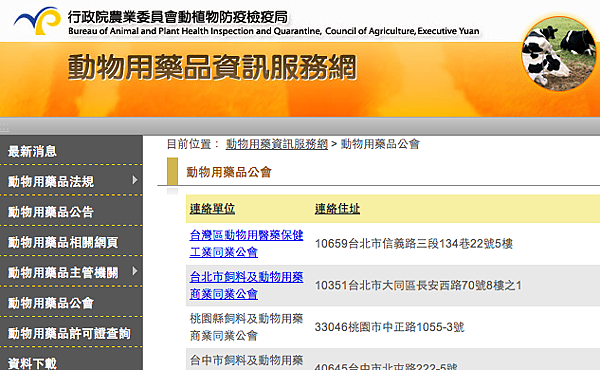Open 台灣區動物用醫藥保健工業同業公會 link
Image resolution: width=600 pixels, height=370 pixels.
(246, 243)
